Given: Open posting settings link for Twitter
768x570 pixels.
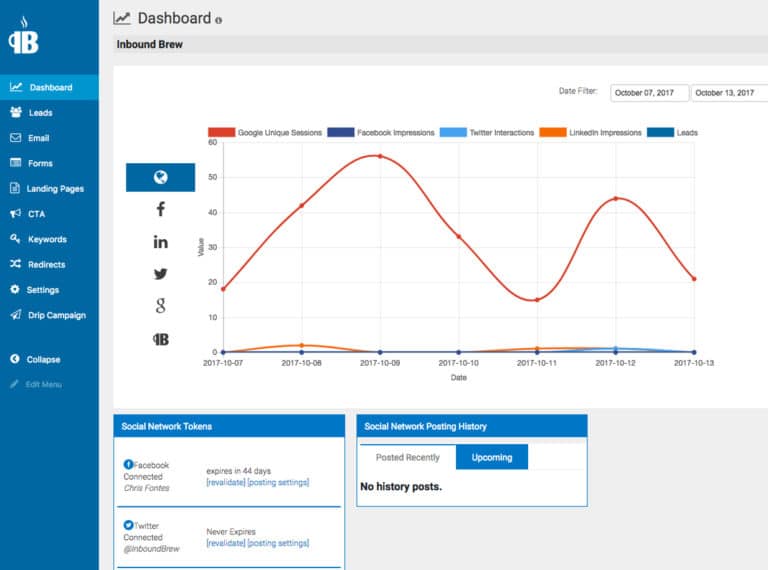Looking at the screenshot, I should (278, 544).
